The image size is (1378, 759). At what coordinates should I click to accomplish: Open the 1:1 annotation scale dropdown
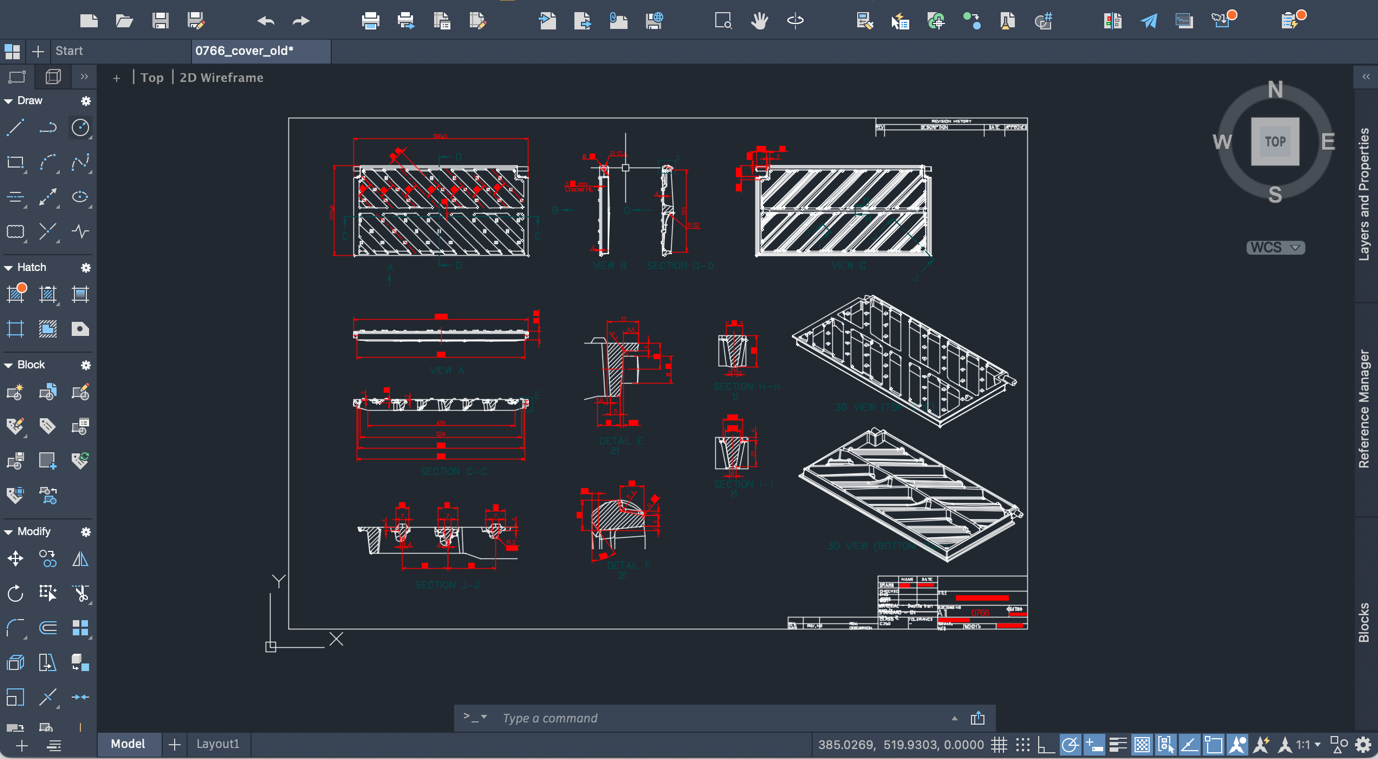pyautogui.click(x=1308, y=745)
